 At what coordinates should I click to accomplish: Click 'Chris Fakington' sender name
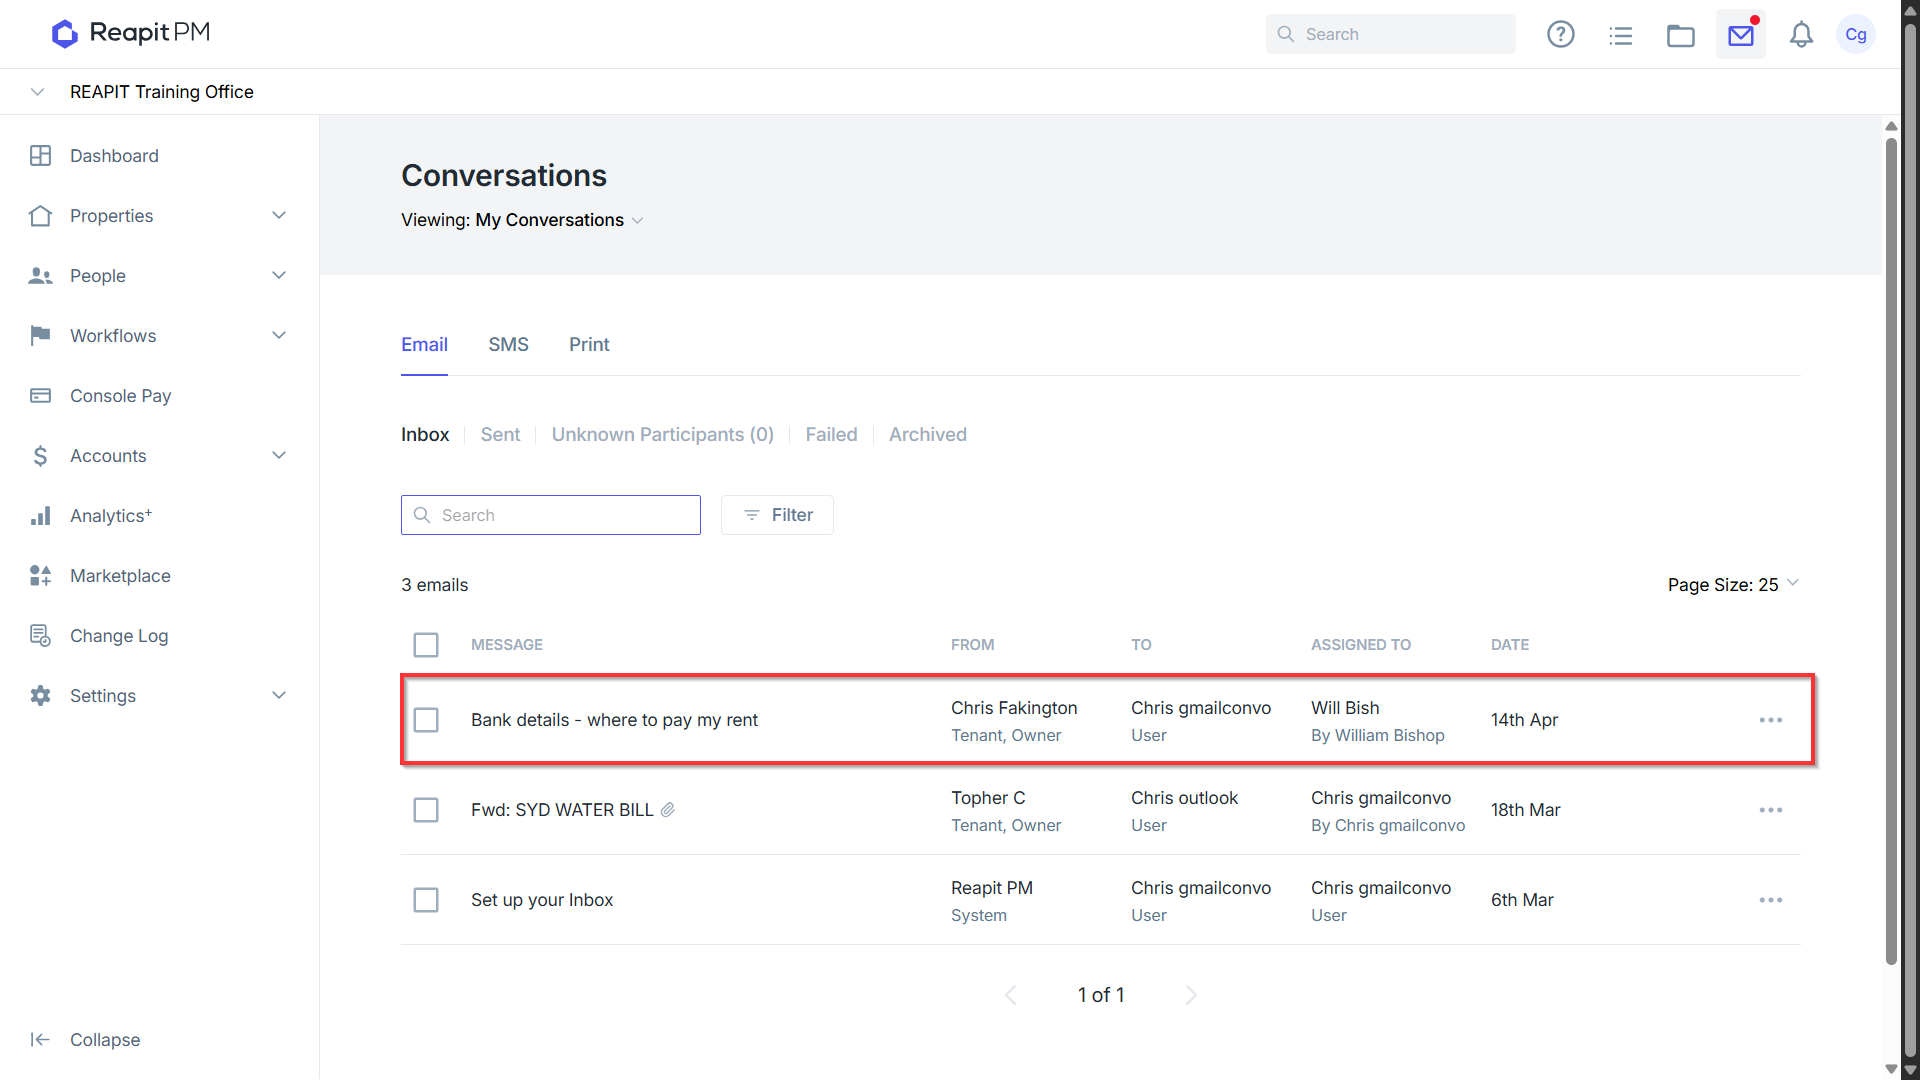coord(1014,708)
